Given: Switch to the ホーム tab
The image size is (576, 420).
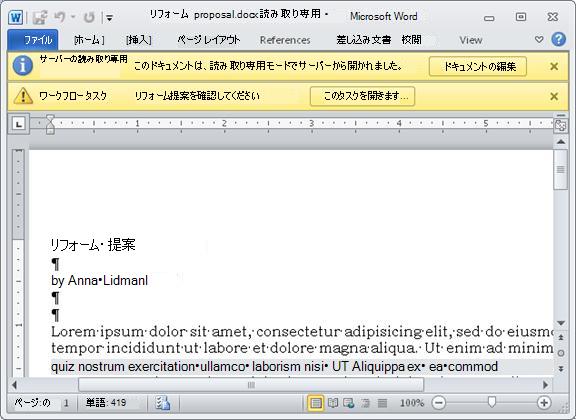Looking at the screenshot, I should [89, 40].
